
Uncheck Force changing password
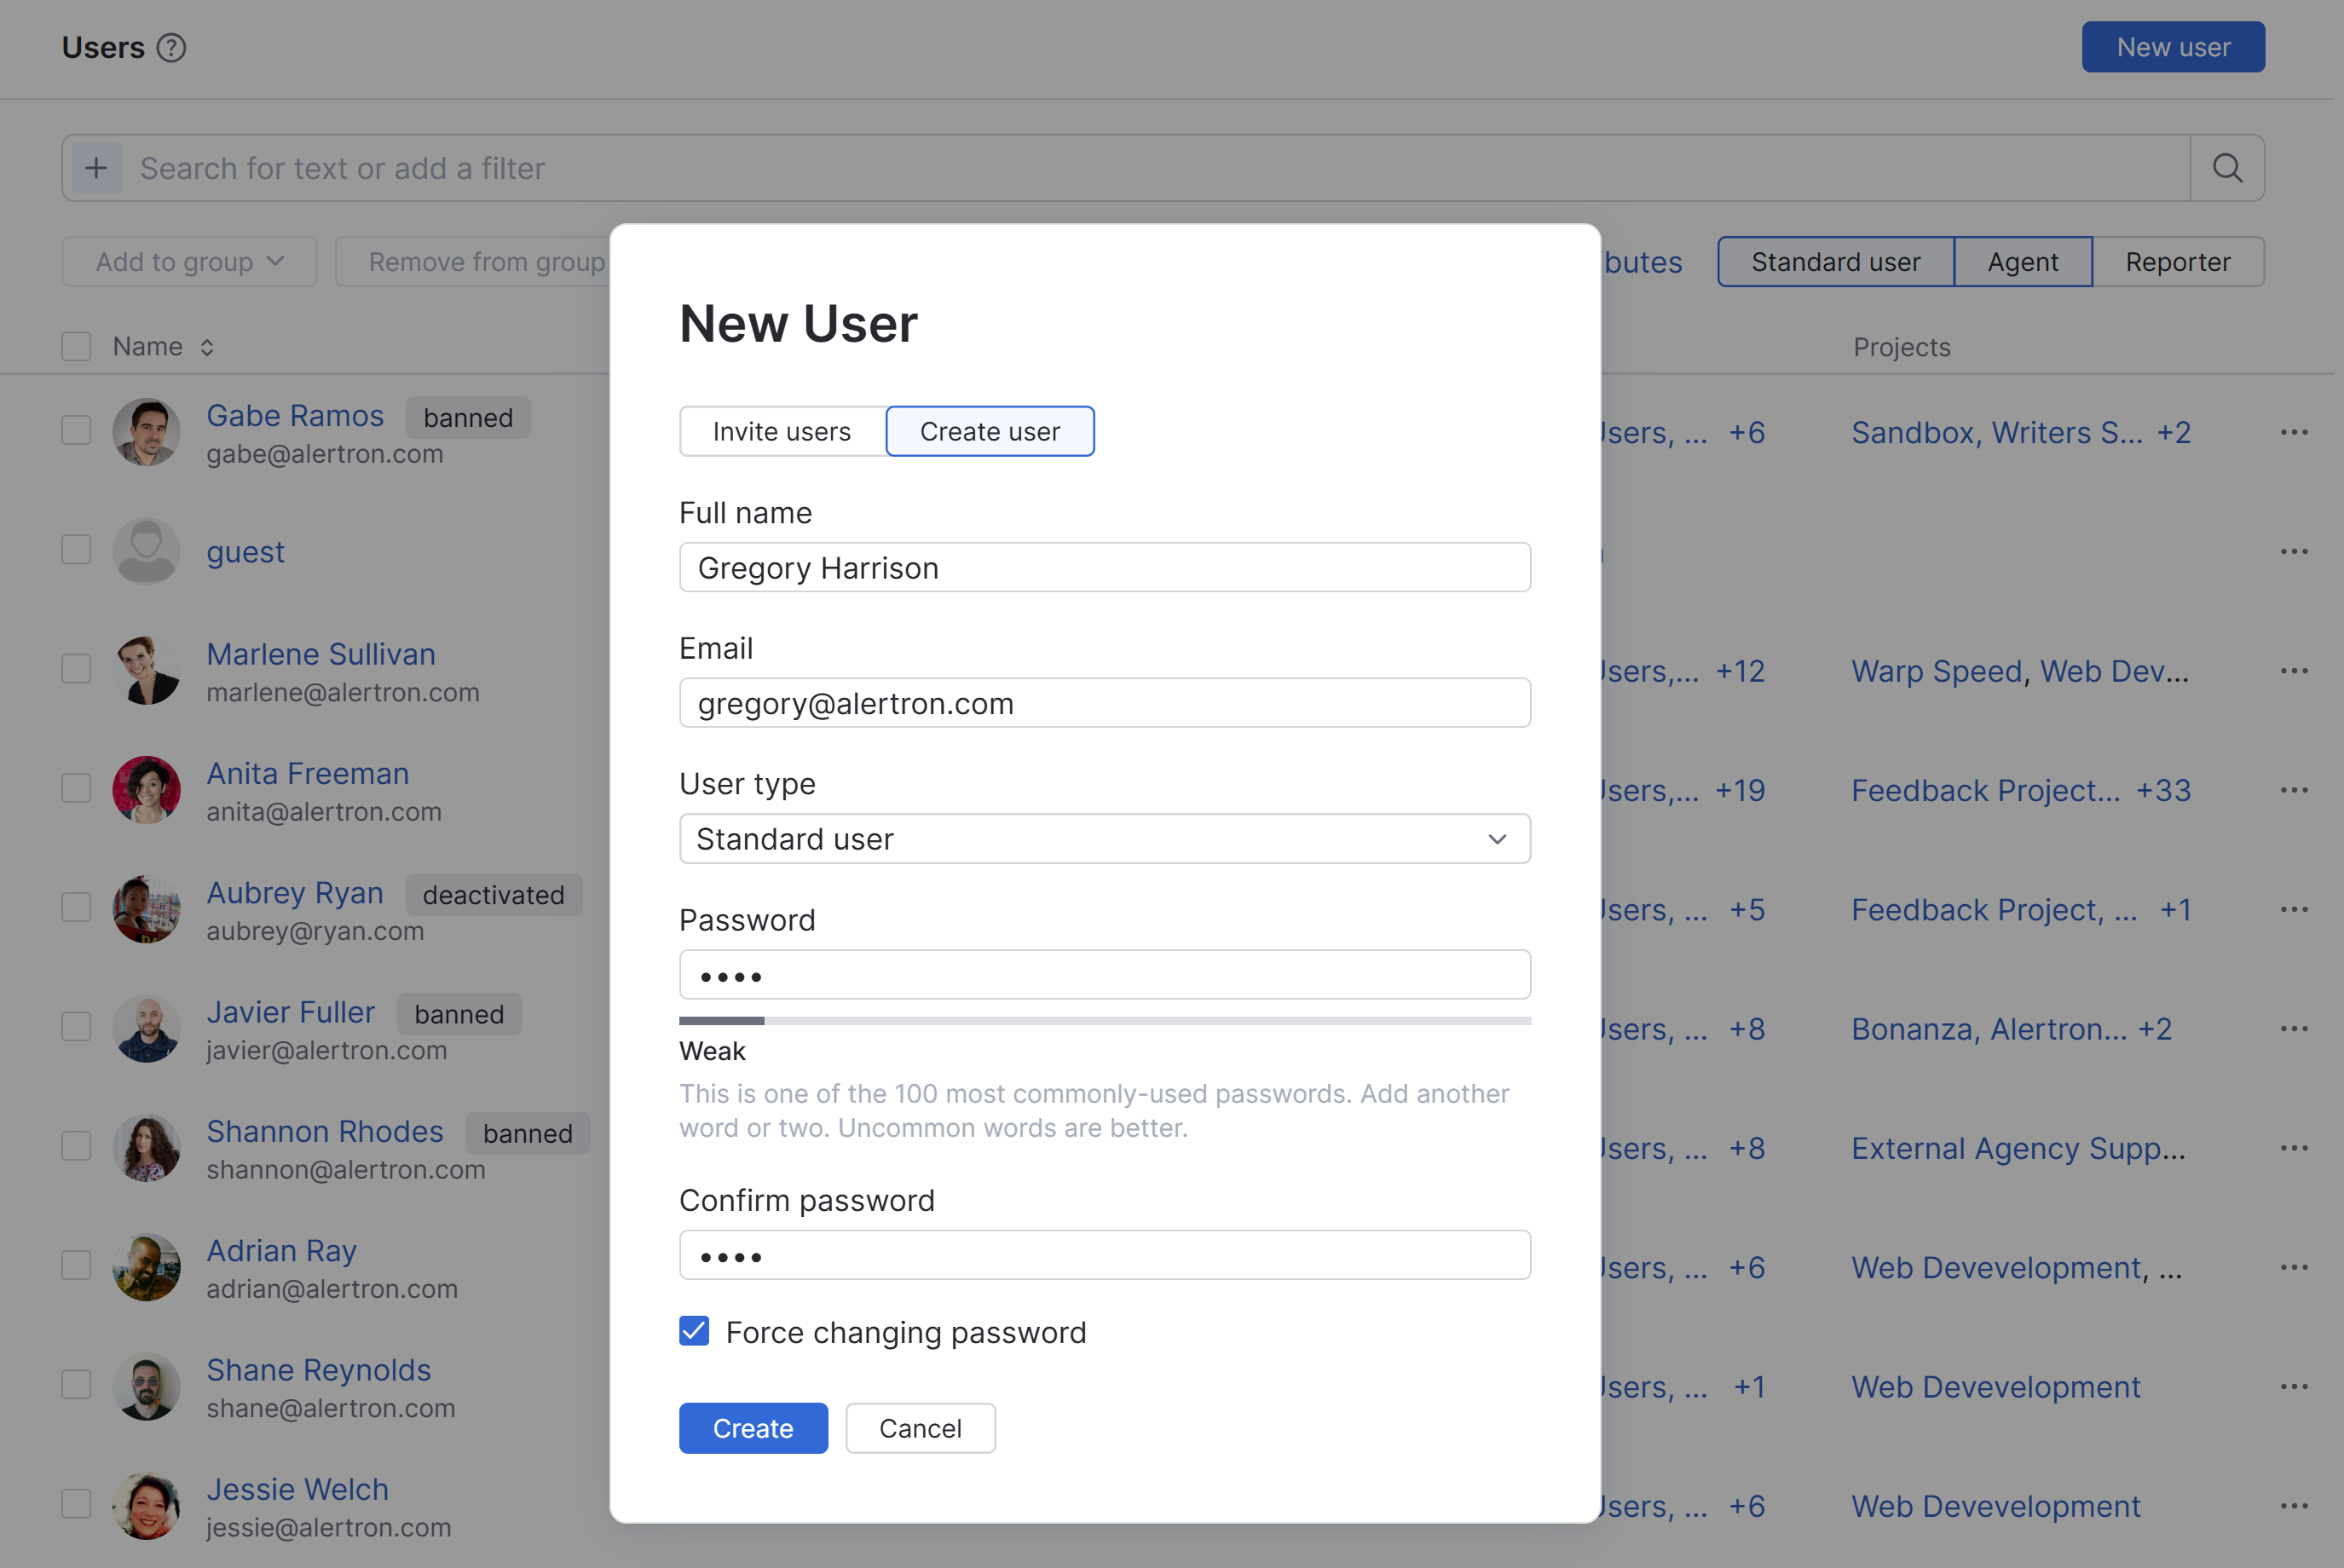693,1331
